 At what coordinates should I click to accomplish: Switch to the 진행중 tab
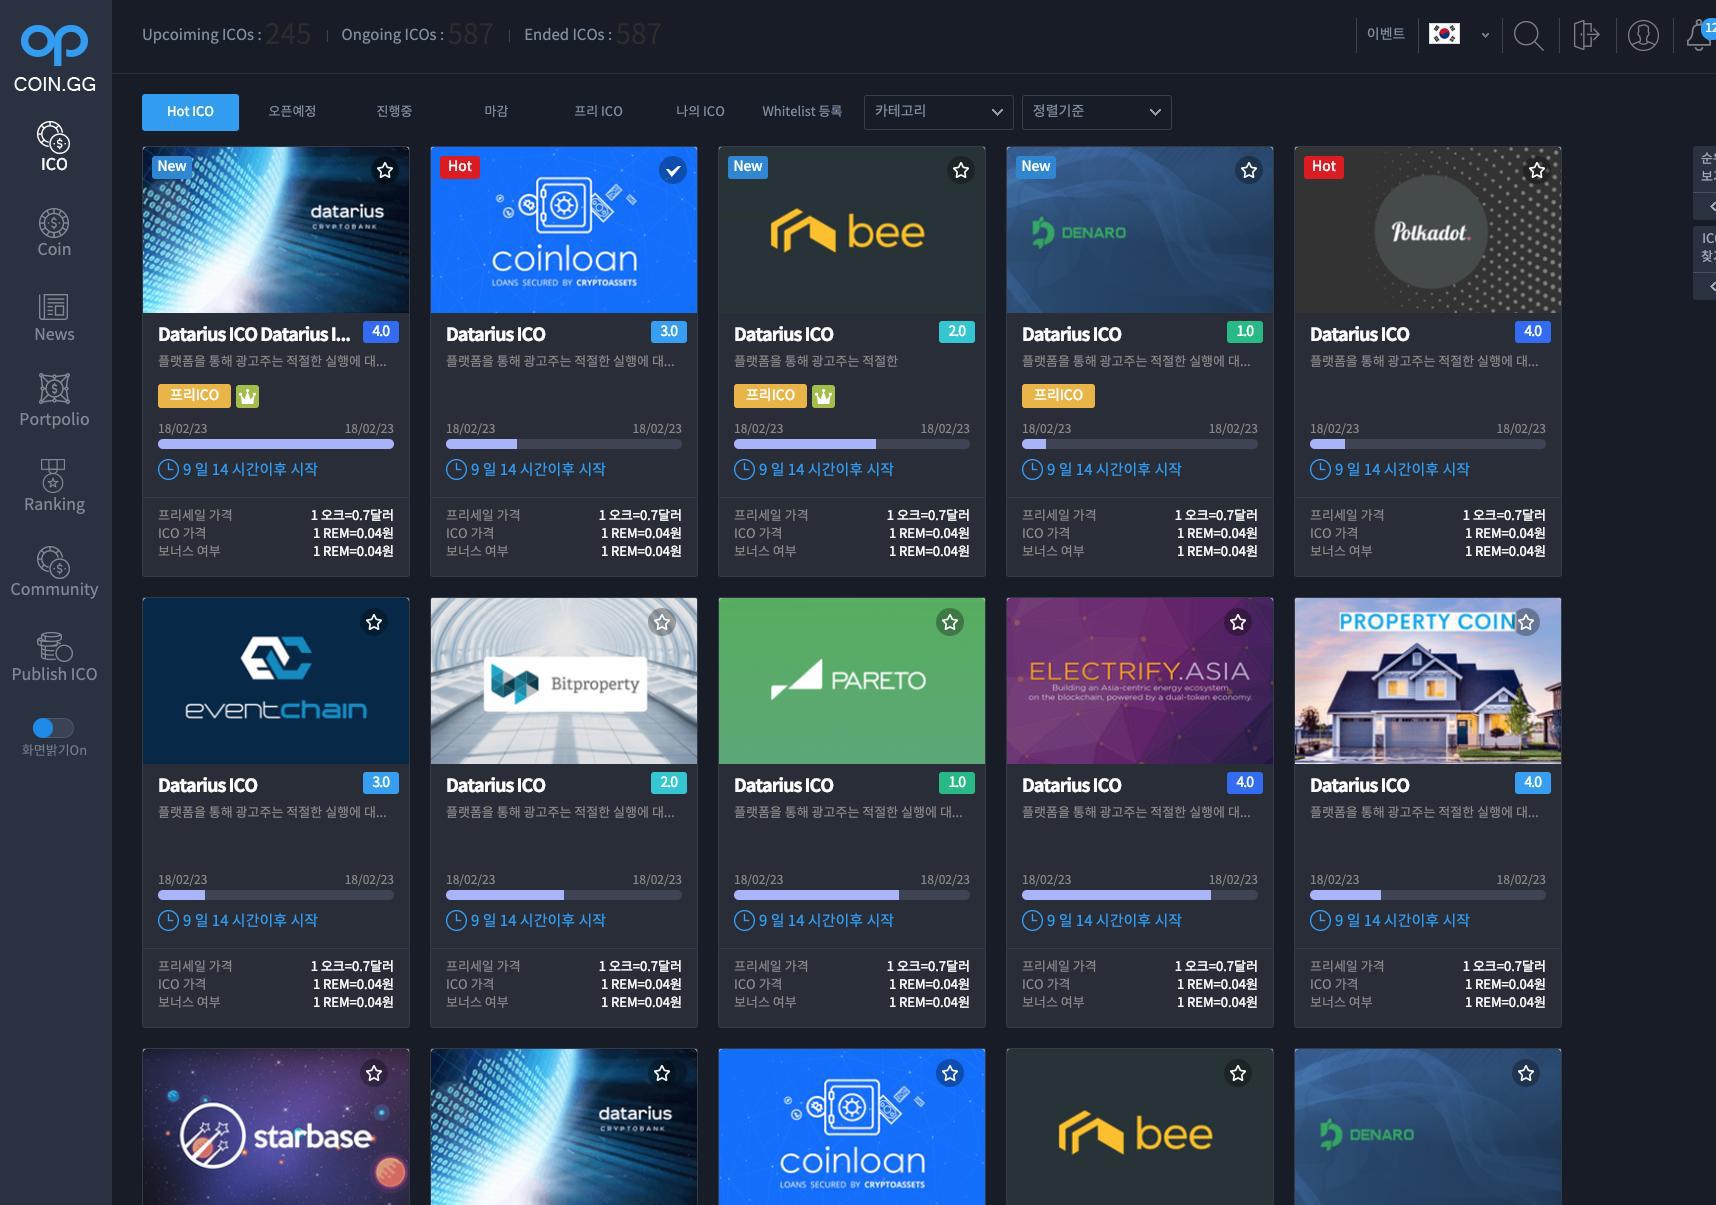coord(394,111)
